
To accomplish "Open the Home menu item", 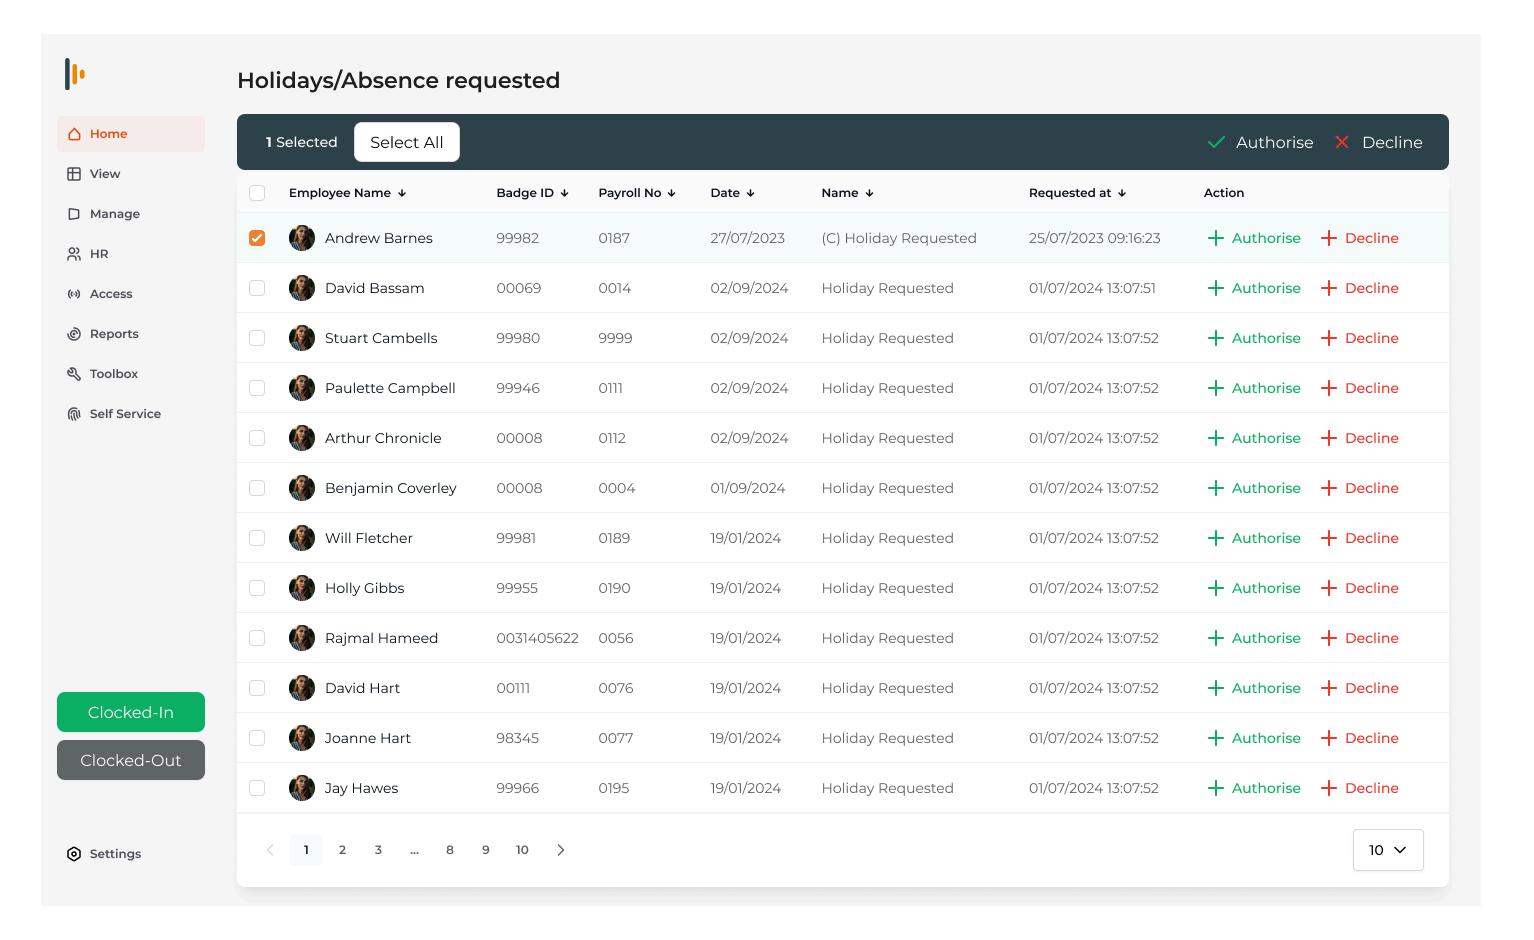I will pos(131,134).
